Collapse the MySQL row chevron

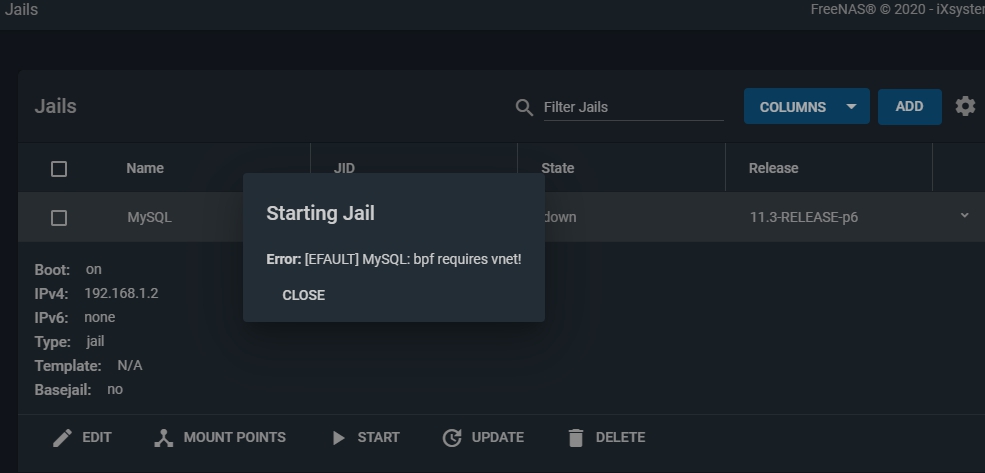click(x=964, y=216)
